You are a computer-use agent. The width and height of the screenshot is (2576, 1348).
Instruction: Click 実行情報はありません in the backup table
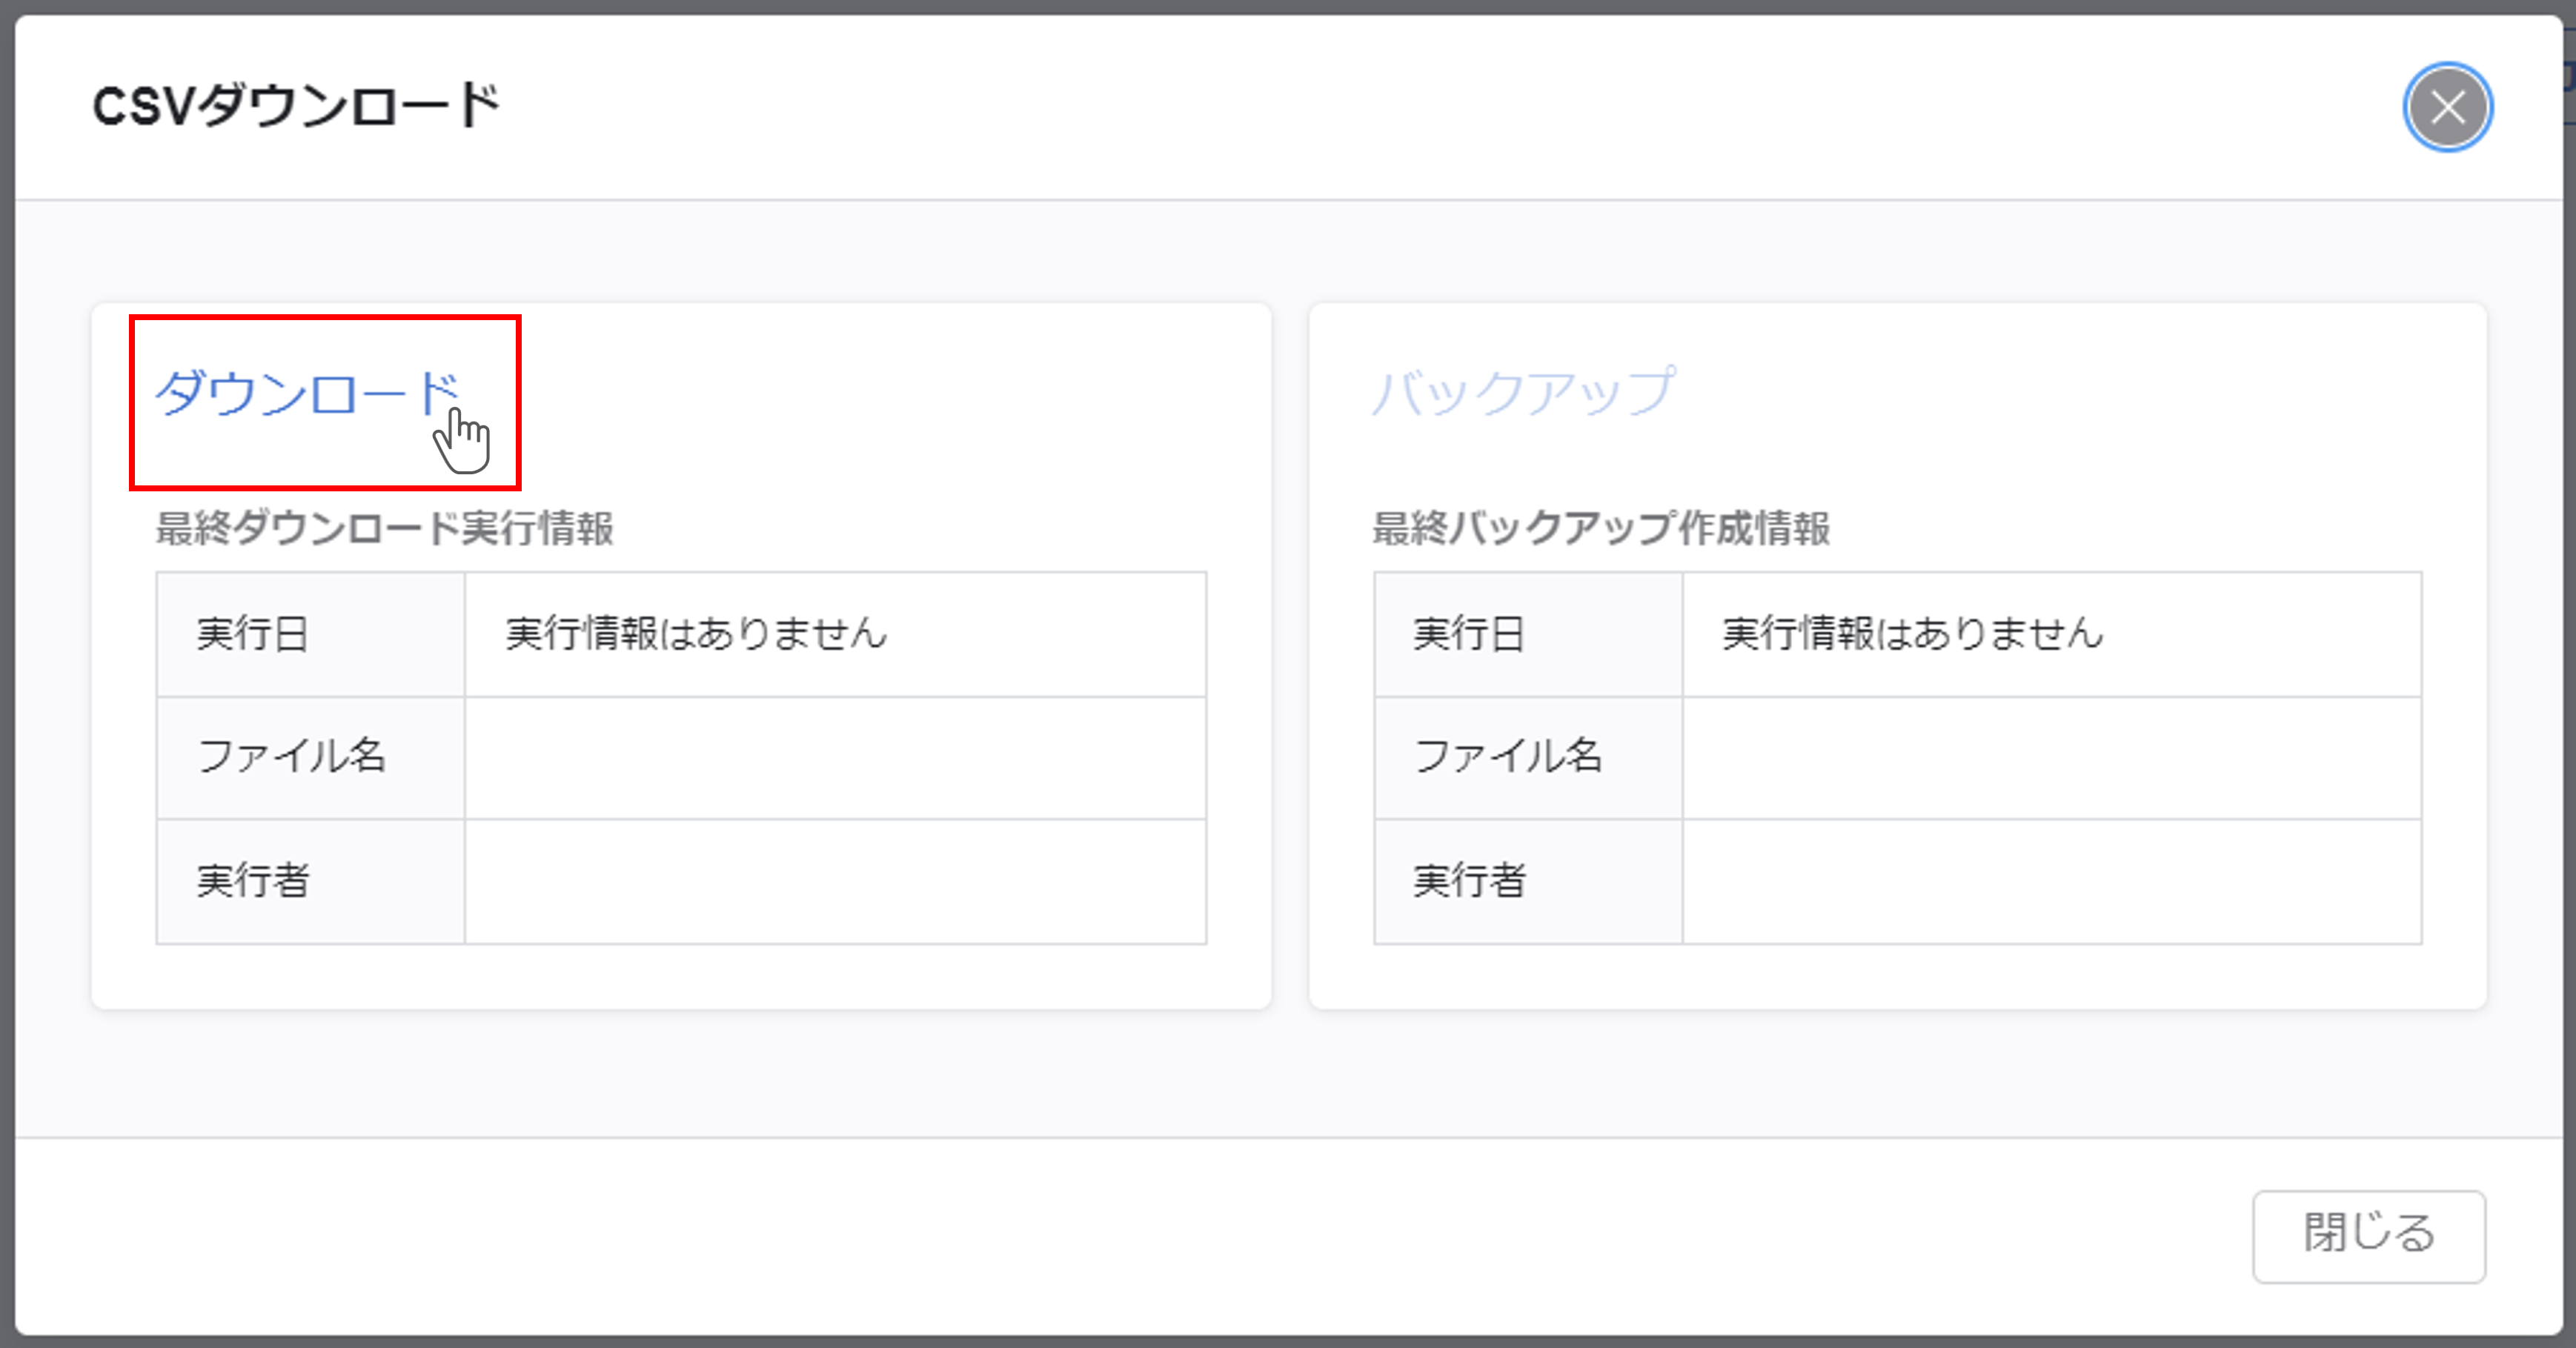point(1912,634)
